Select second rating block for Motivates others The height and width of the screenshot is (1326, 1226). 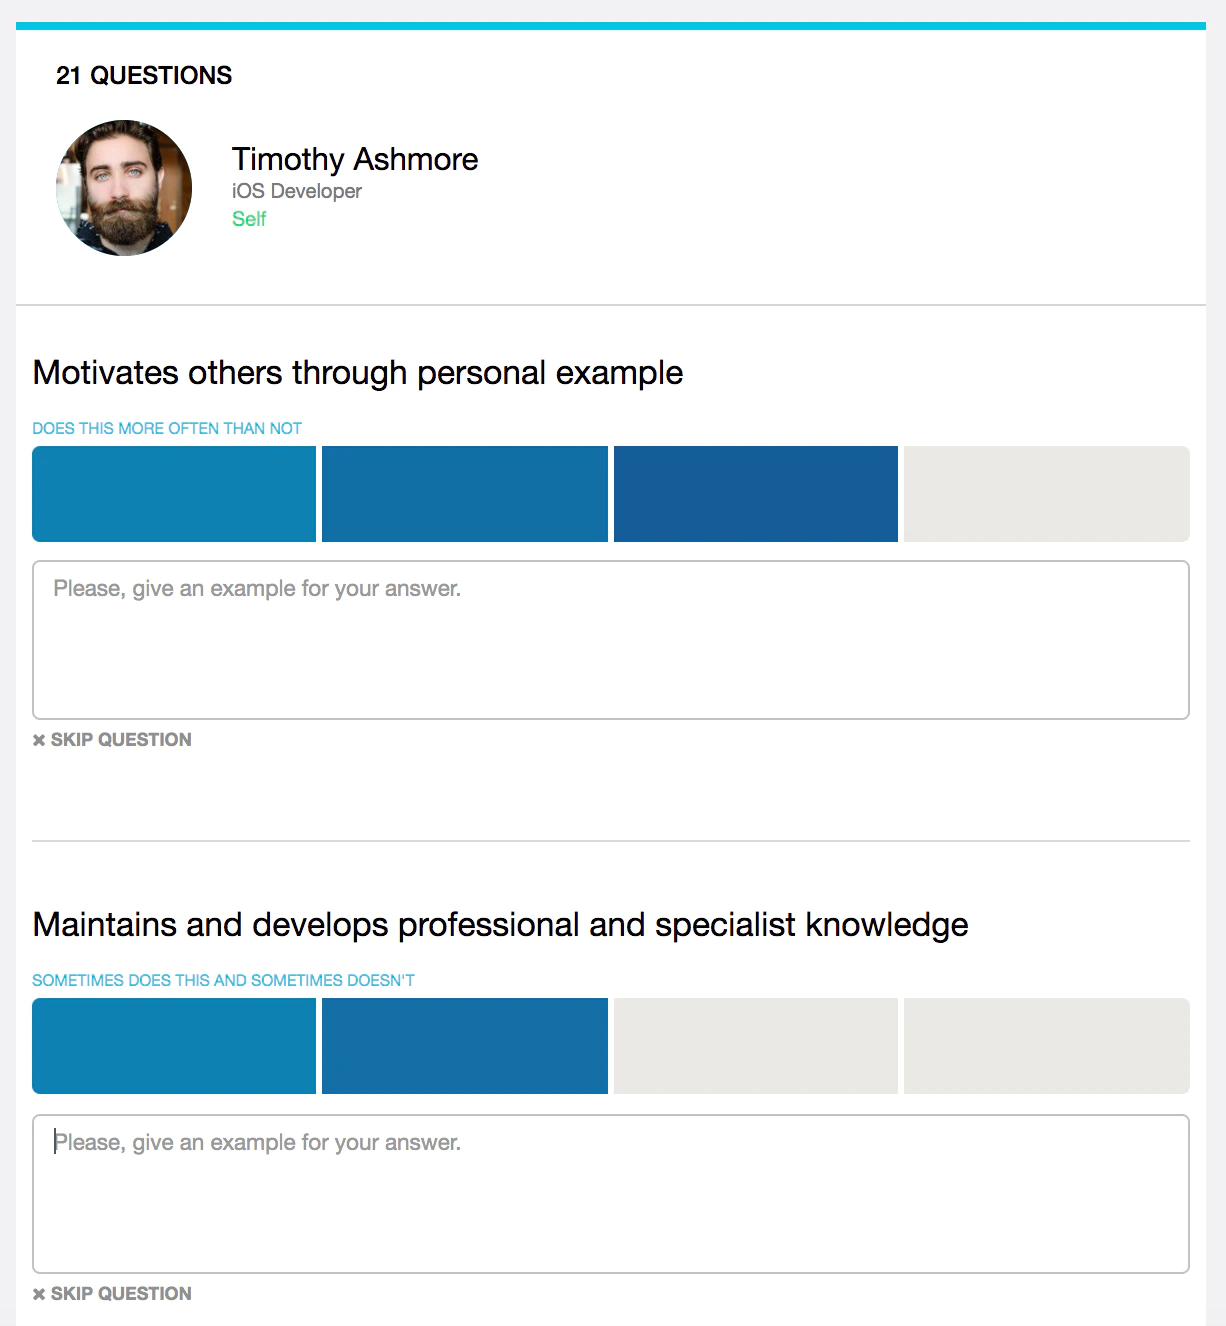[x=465, y=494]
